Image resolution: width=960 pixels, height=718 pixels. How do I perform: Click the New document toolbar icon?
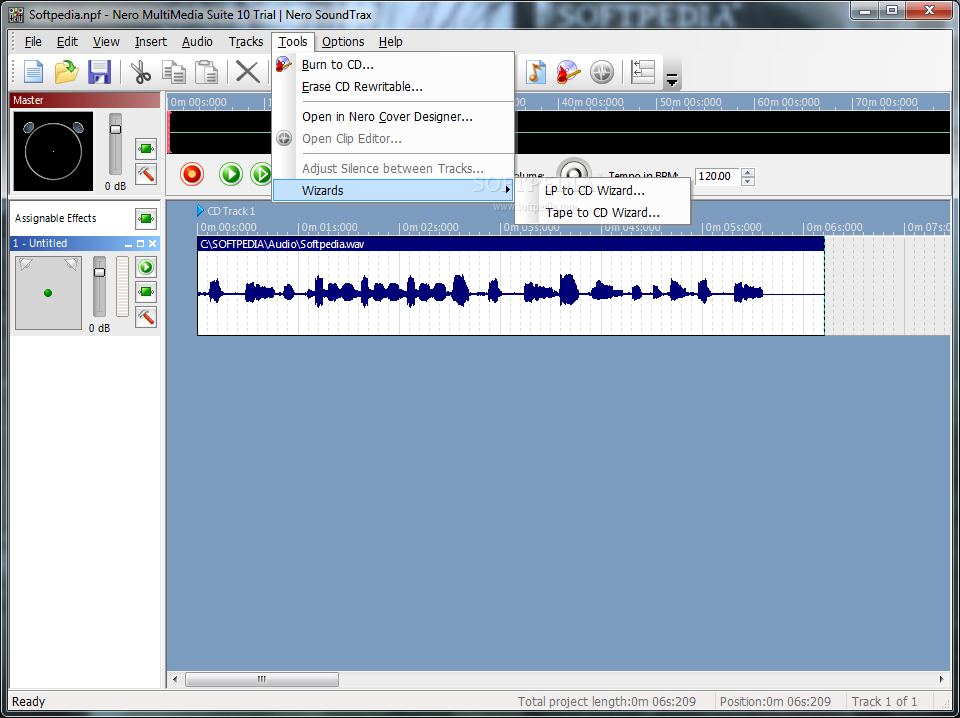pos(33,72)
